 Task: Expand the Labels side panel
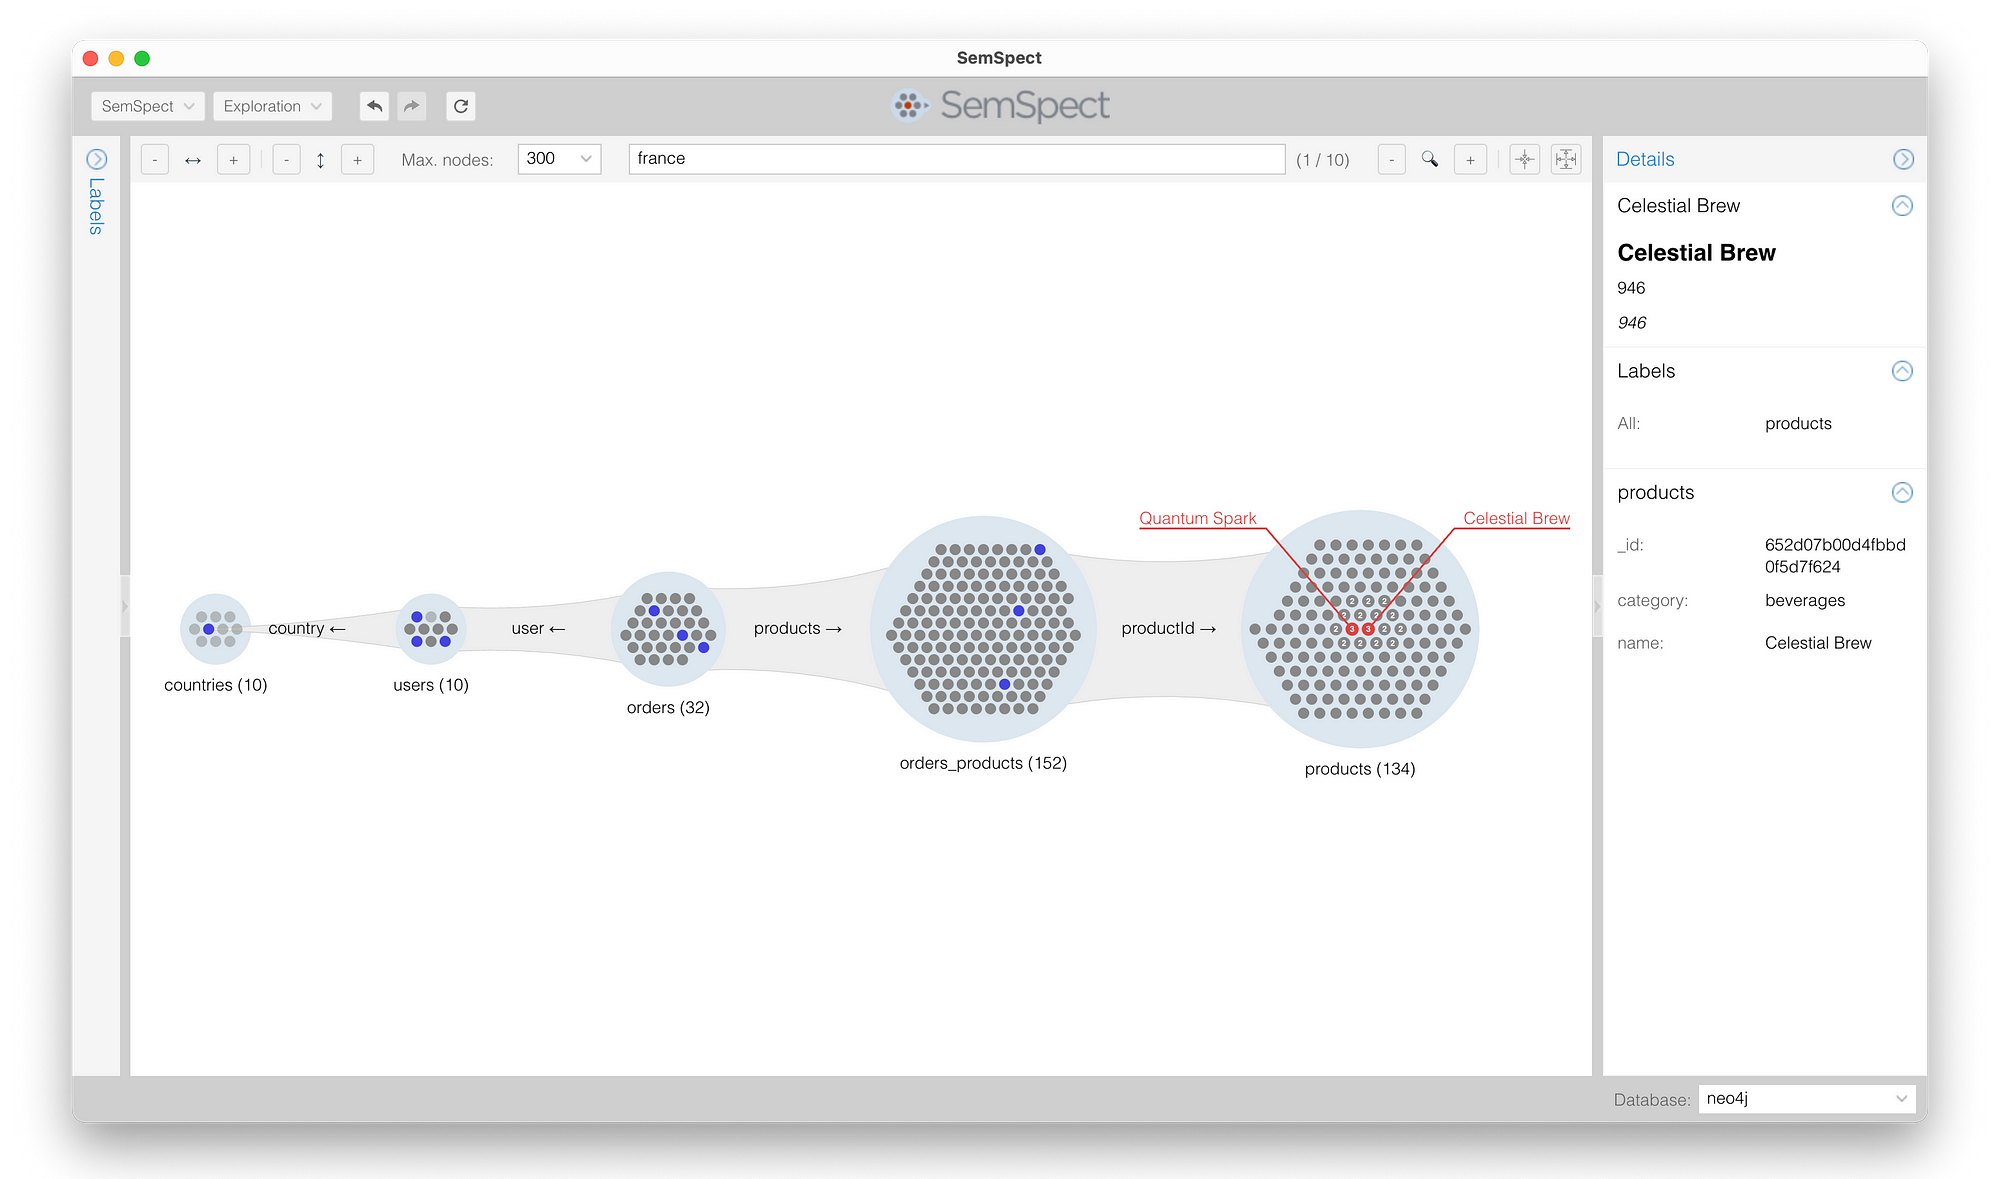[96, 159]
